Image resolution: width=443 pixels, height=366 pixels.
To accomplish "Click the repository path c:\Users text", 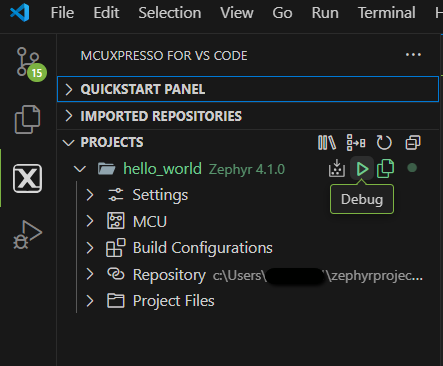I will [x=318, y=276].
